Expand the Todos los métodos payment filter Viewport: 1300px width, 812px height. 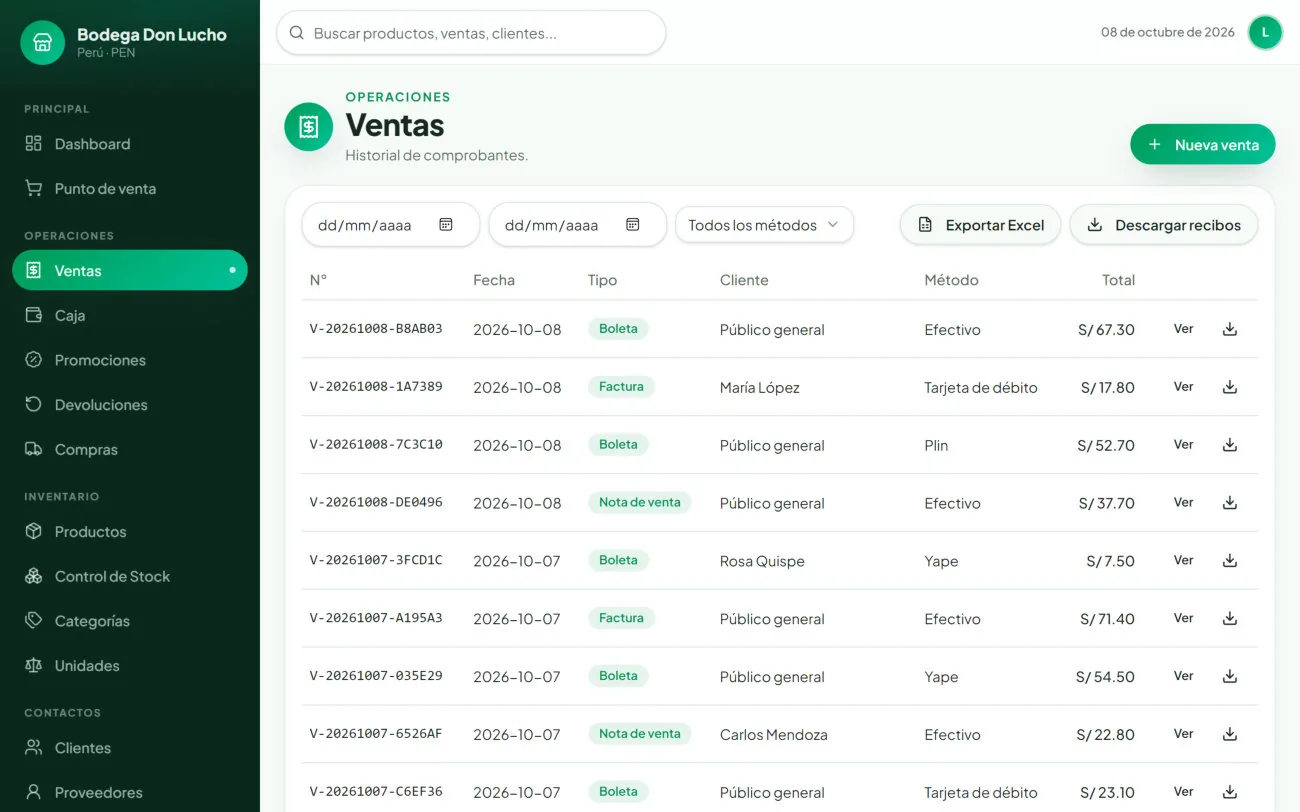(764, 225)
